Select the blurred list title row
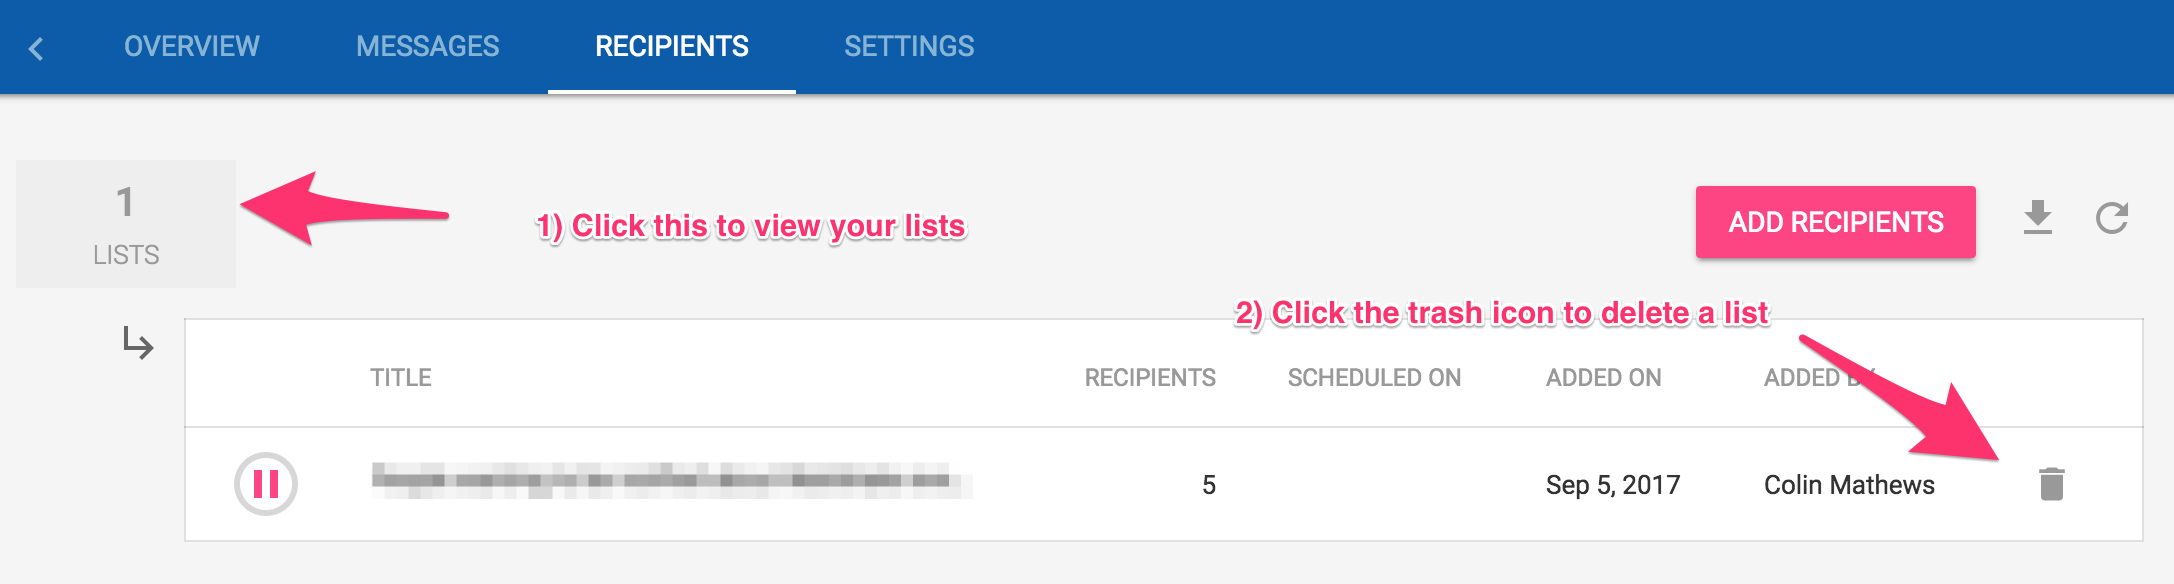Viewport: 2174px width, 584px height. point(670,484)
